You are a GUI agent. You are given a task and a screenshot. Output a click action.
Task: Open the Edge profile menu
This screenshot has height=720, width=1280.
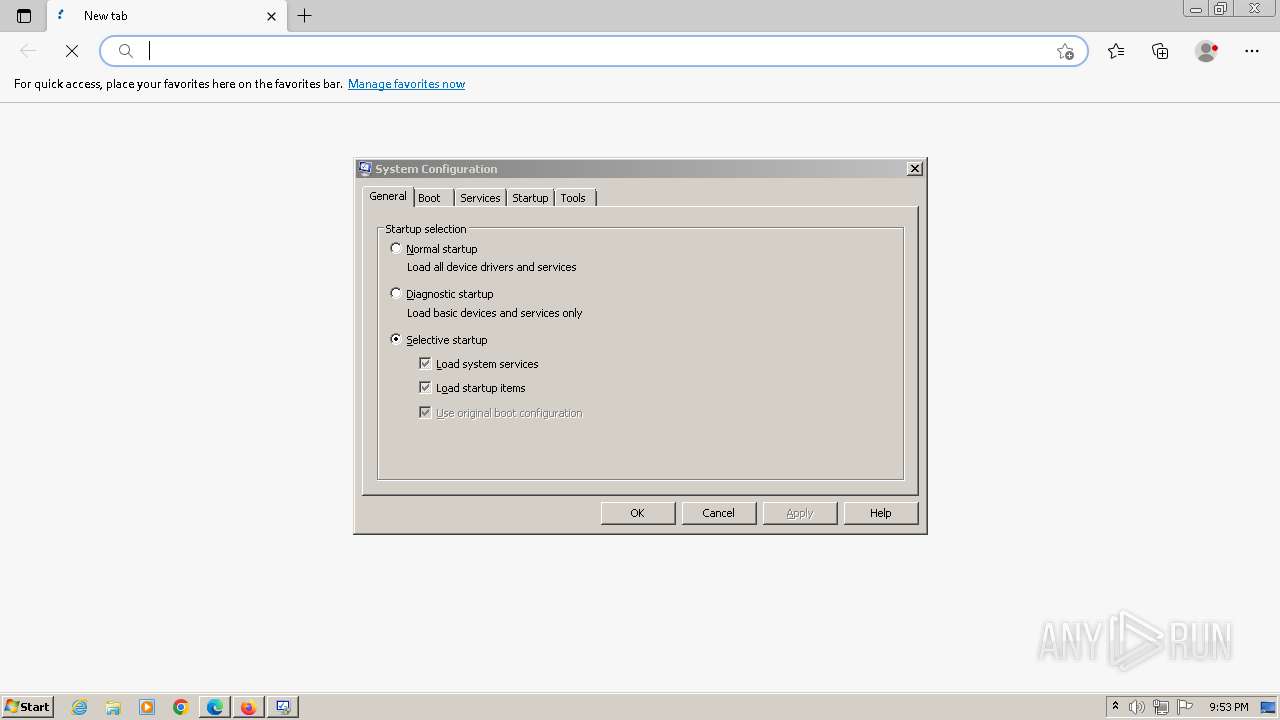[1207, 51]
